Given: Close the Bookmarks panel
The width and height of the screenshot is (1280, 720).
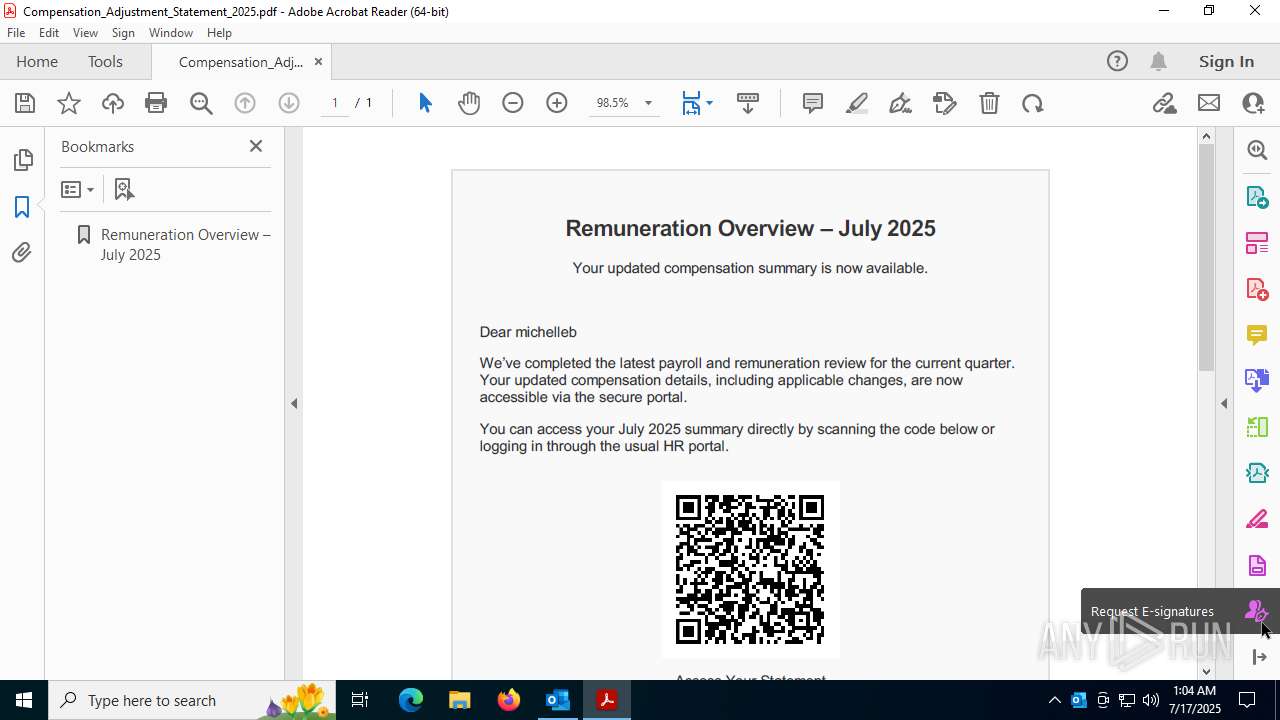Looking at the screenshot, I should [256, 146].
